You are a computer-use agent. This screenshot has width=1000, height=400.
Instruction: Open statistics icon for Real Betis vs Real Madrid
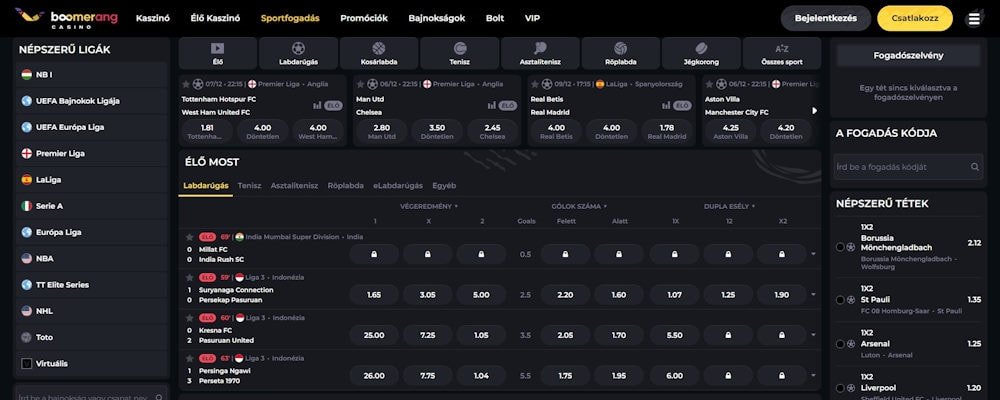[x=666, y=106]
